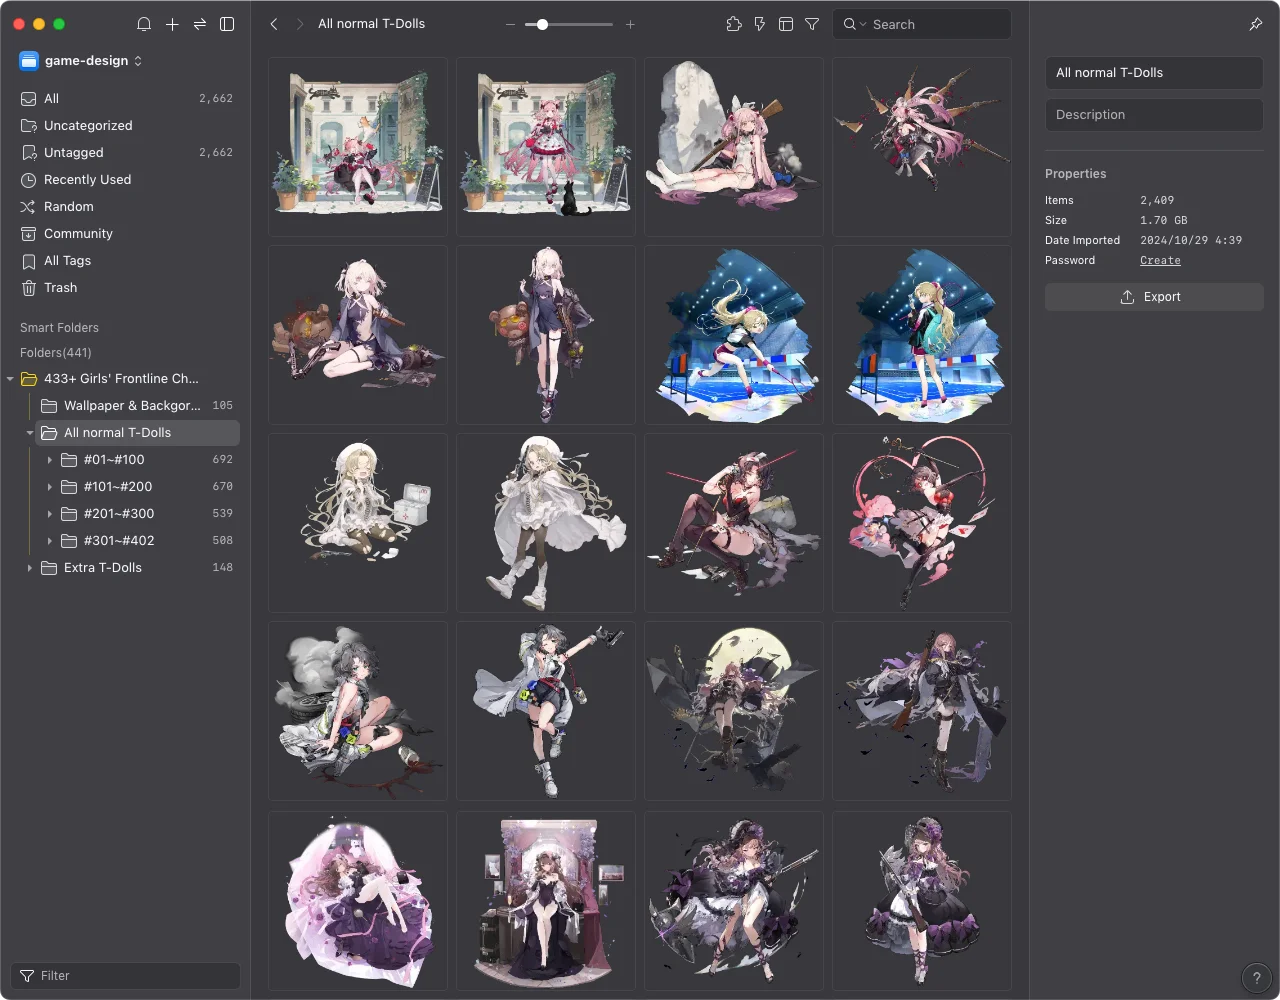Click the lightning bolt quick-action icon
Image resolution: width=1280 pixels, height=1000 pixels.
[760, 24]
